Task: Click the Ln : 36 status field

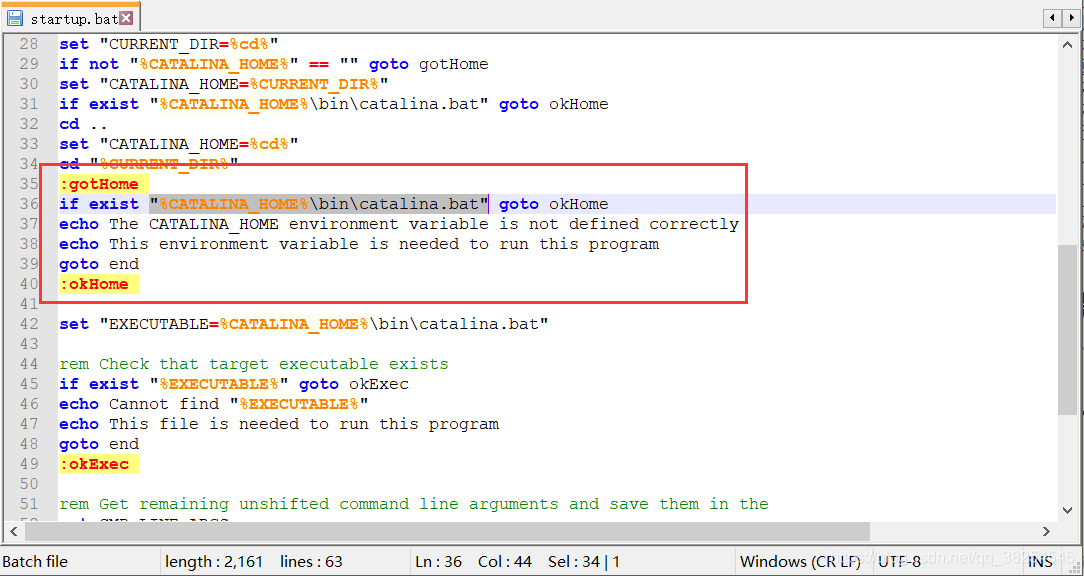Action: click(438, 561)
